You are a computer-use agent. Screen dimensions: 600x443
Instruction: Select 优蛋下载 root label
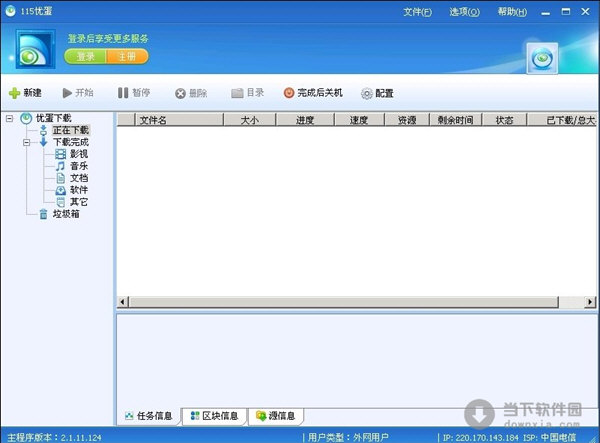pos(54,118)
